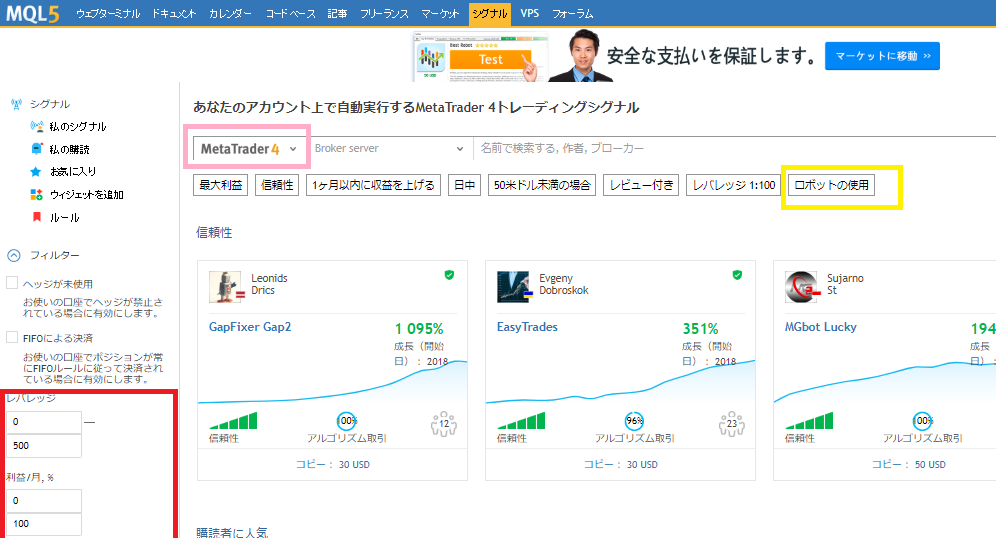Viewport: 996px width, 538px height.
Task: Open the MGbot Lucky signal link
Action: pyautogui.click(x=821, y=326)
